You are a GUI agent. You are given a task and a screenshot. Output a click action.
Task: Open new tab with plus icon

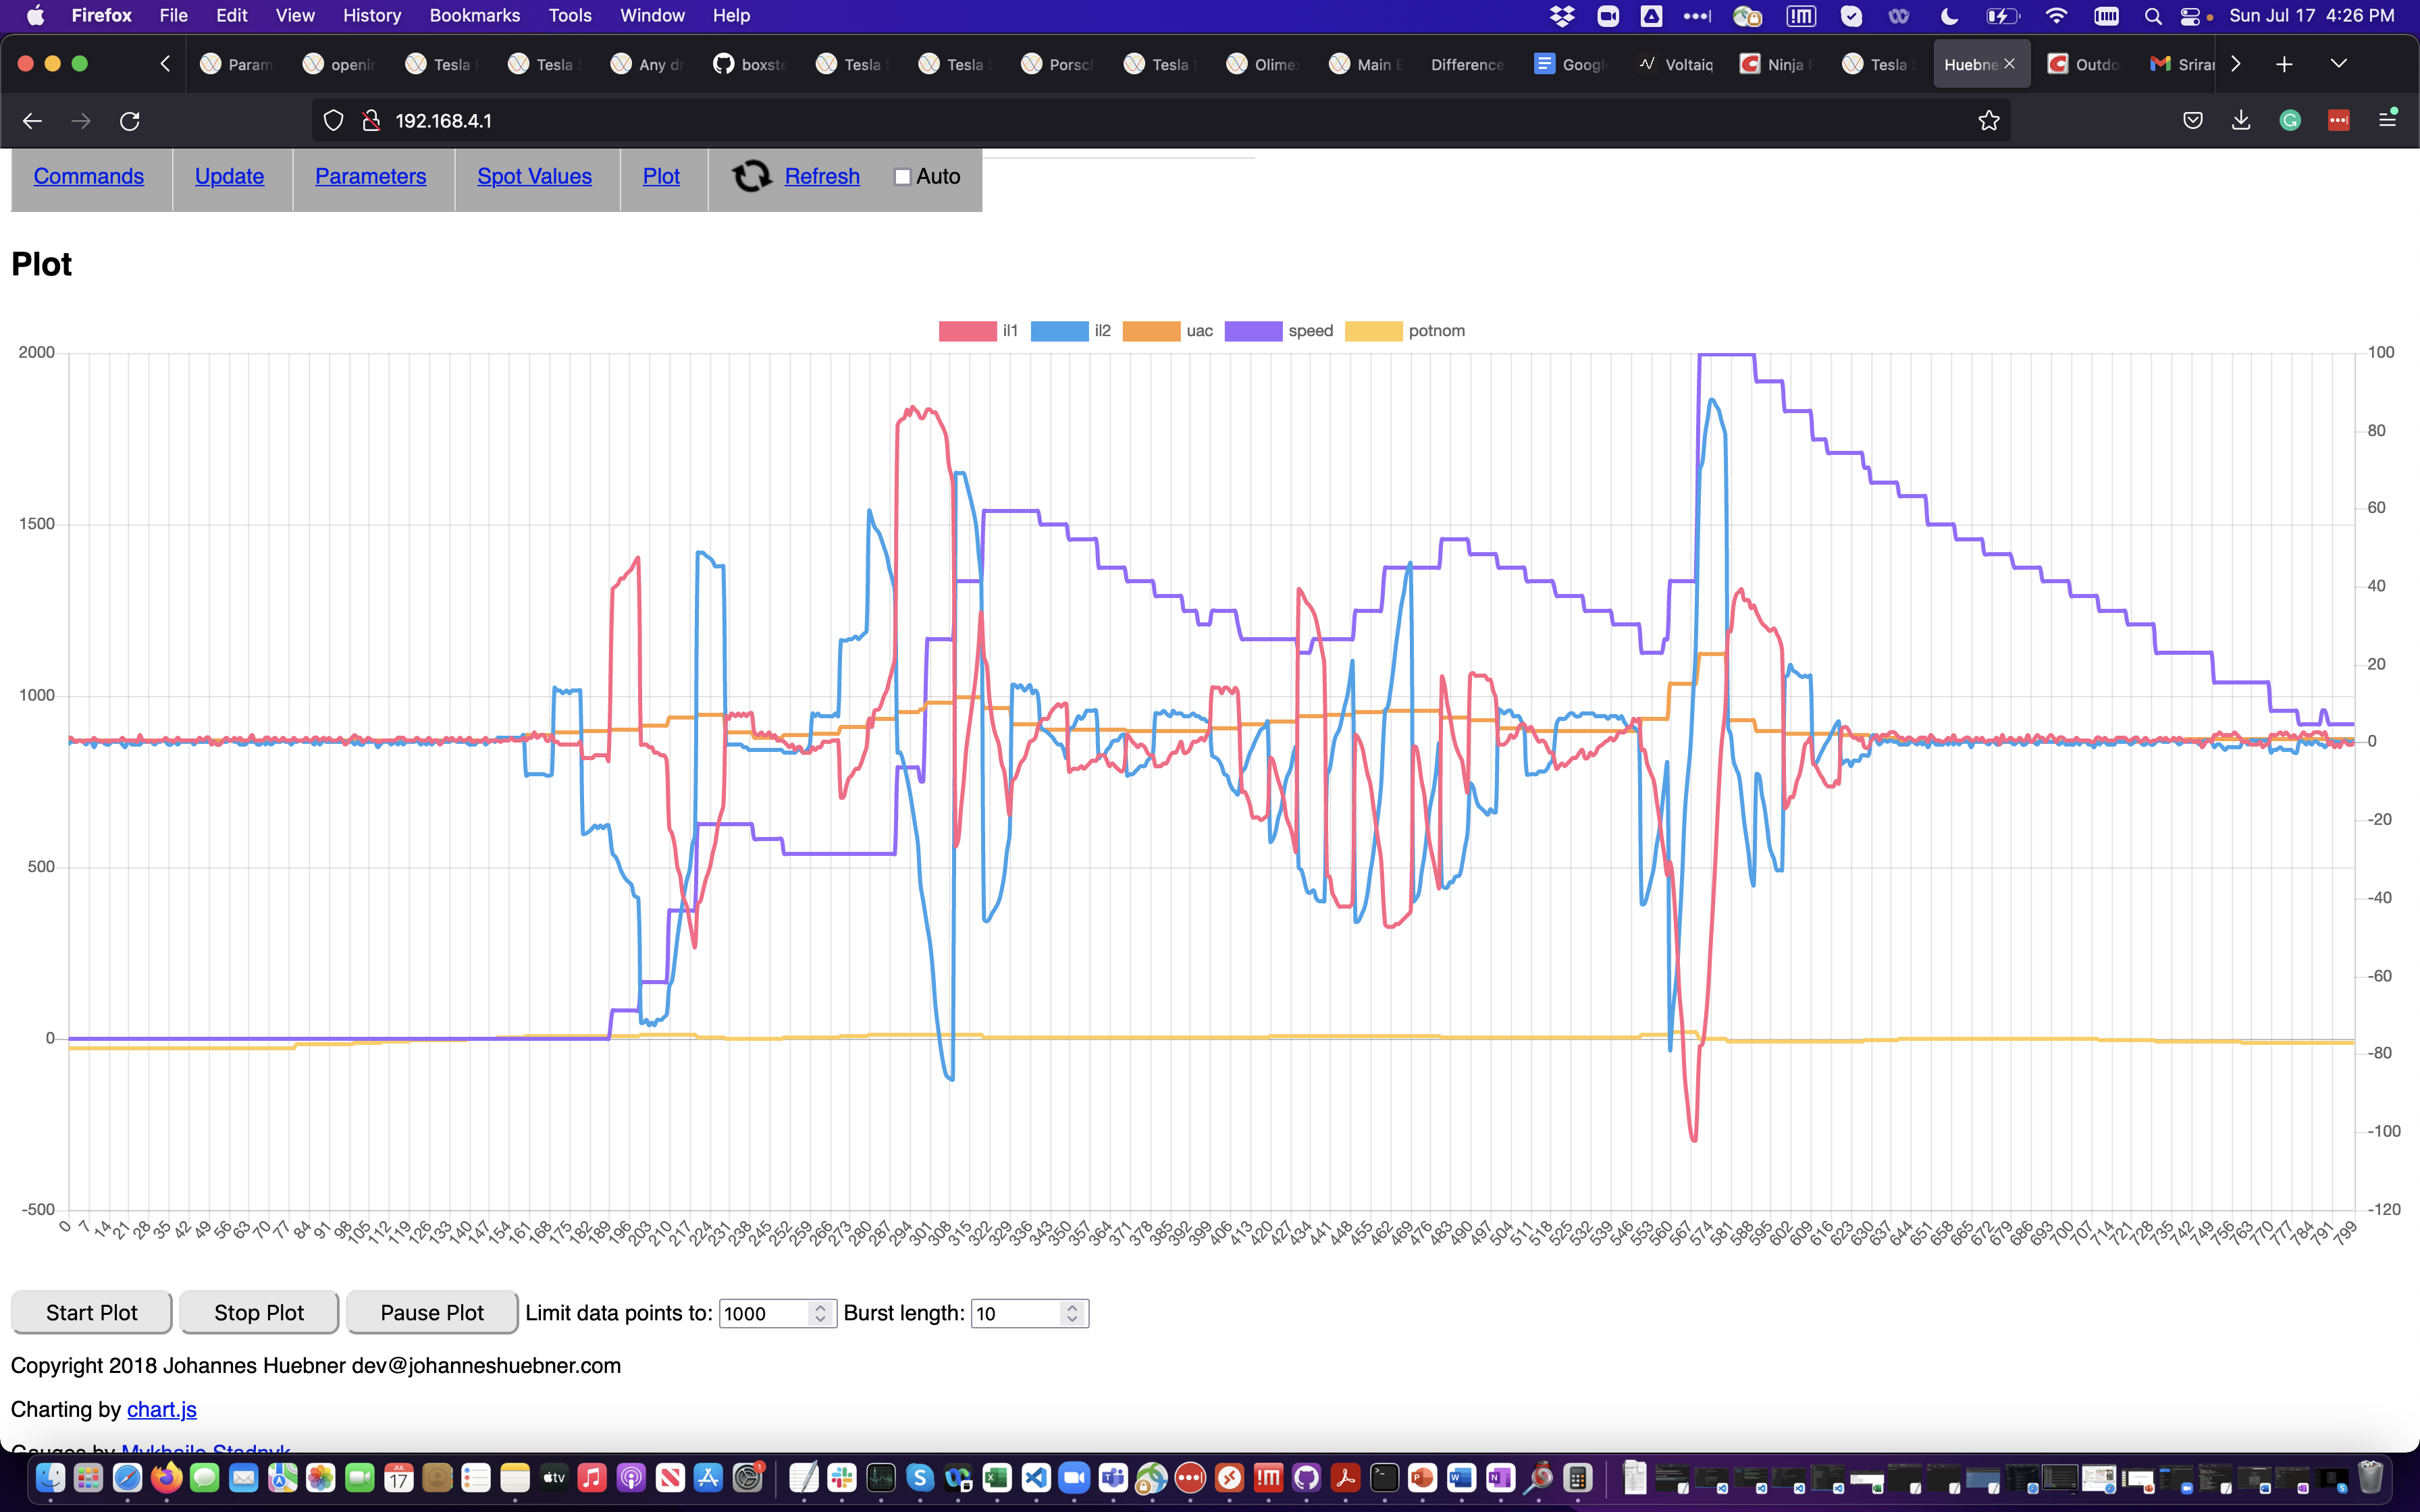tap(2284, 64)
